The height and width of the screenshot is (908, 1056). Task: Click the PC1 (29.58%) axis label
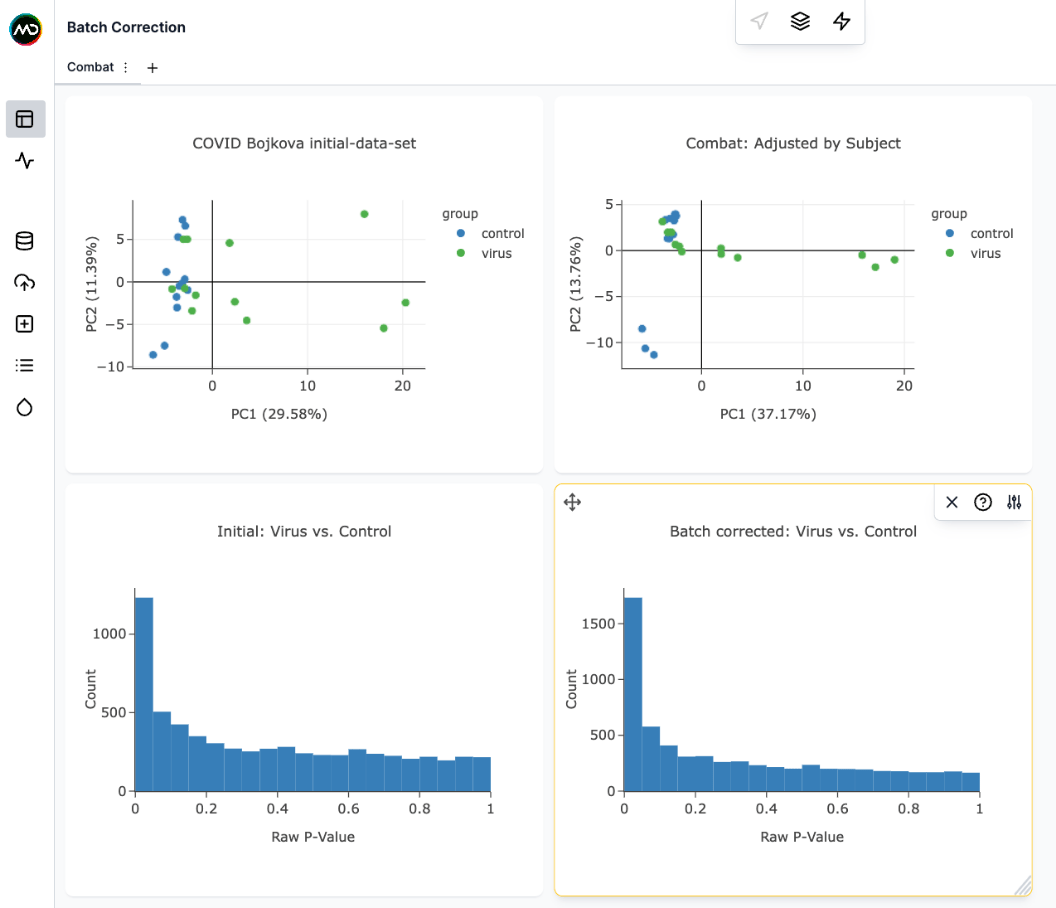point(279,414)
